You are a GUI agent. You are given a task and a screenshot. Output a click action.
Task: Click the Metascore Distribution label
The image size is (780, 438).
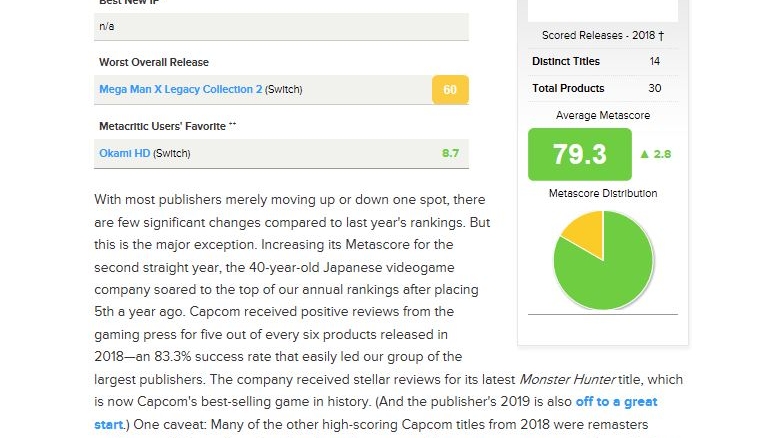[603, 193]
